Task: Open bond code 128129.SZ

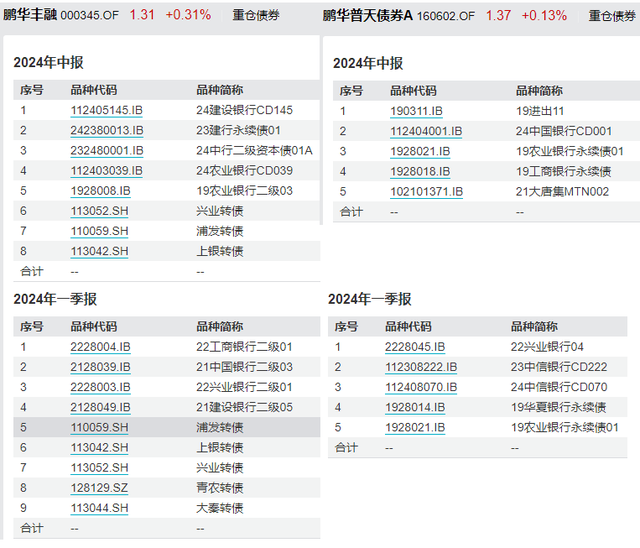Action: (99, 488)
